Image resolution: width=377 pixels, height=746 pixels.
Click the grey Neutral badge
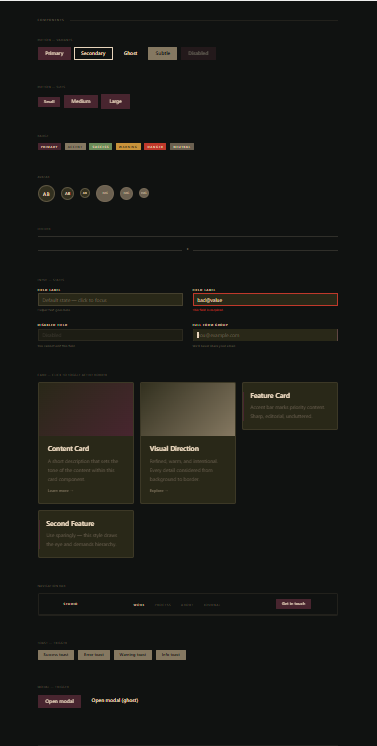pos(182,147)
